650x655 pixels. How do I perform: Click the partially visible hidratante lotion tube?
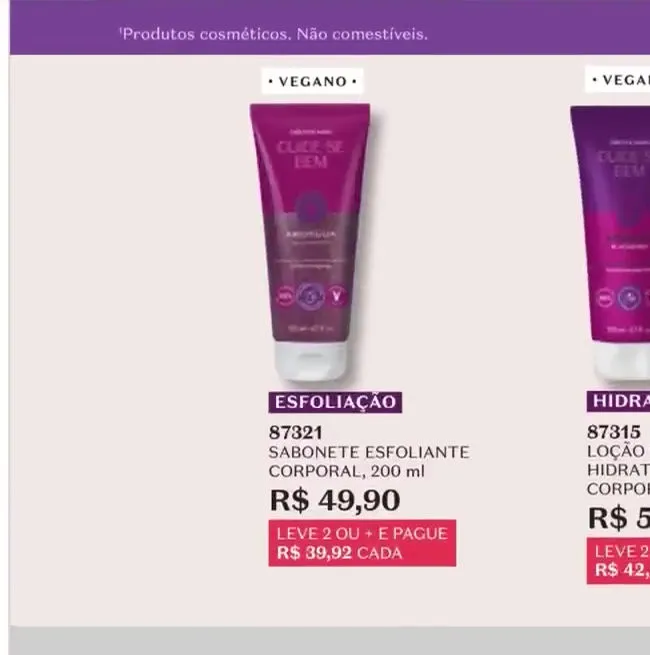(611, 244)
